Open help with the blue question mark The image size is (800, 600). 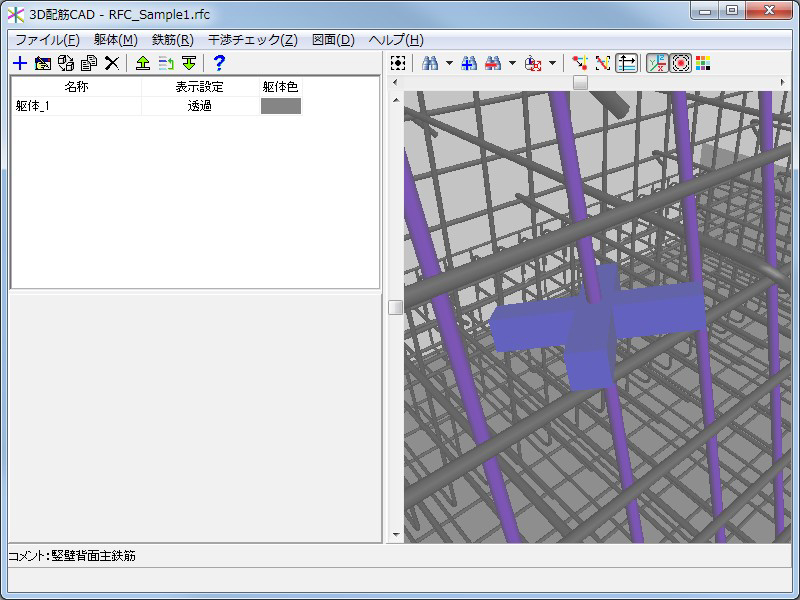pos(220,63)
